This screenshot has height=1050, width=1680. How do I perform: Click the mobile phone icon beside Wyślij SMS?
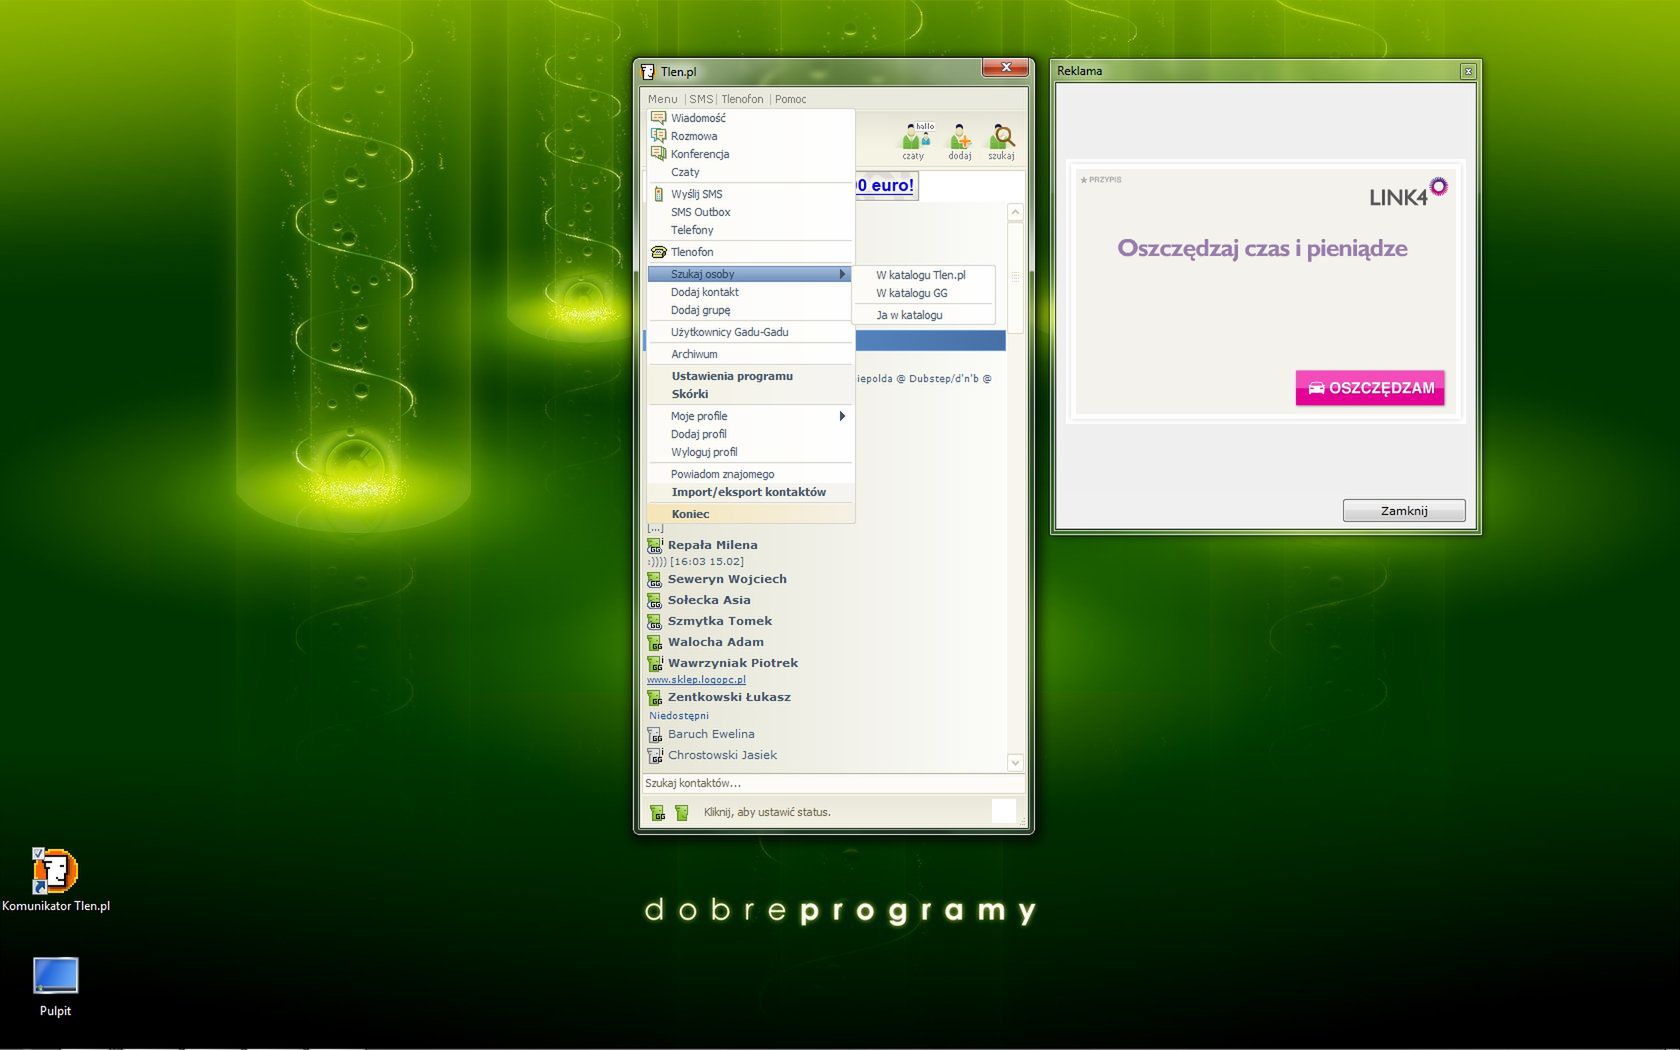pyautogui.click(x=658, y=194)
